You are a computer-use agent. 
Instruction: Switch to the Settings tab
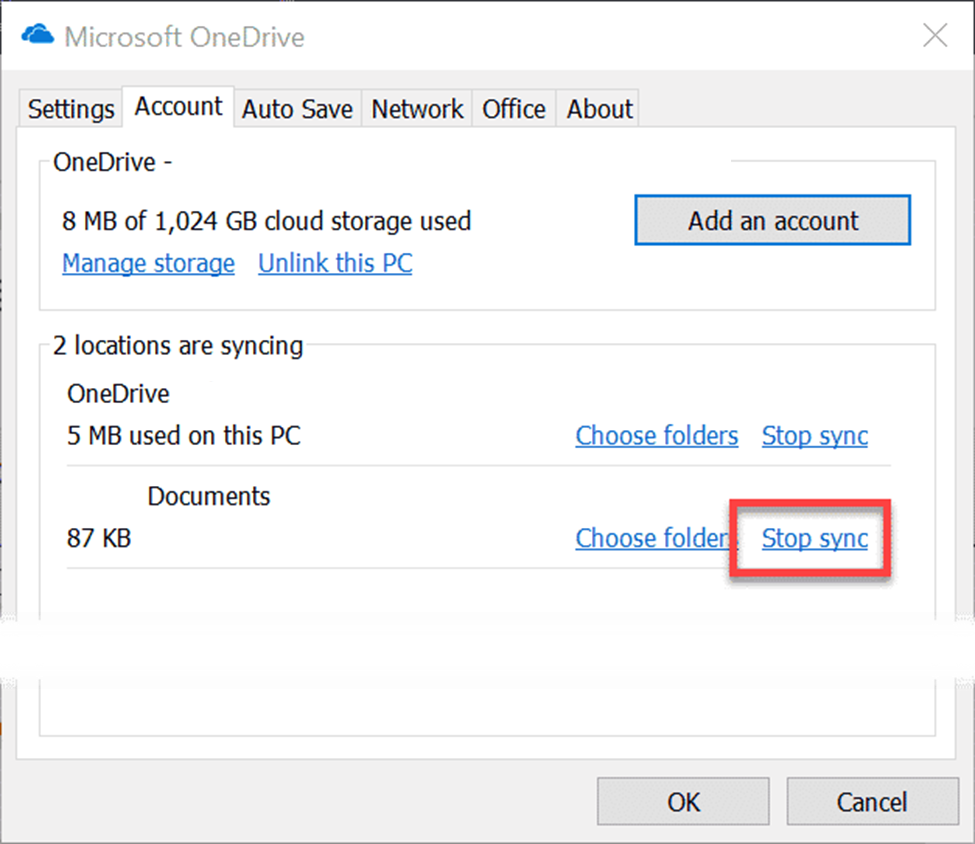69,108
